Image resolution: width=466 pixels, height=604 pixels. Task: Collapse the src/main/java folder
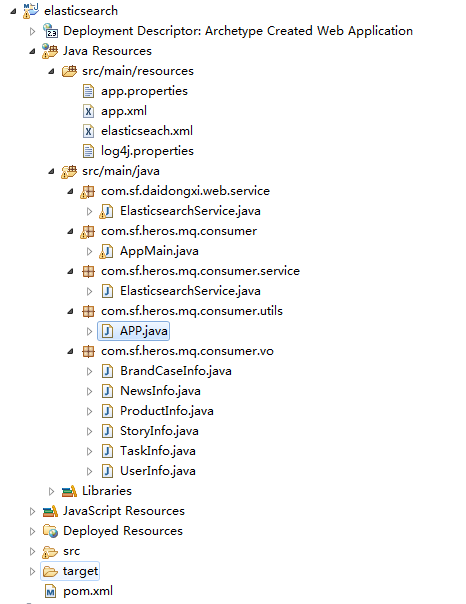point(51,171)
